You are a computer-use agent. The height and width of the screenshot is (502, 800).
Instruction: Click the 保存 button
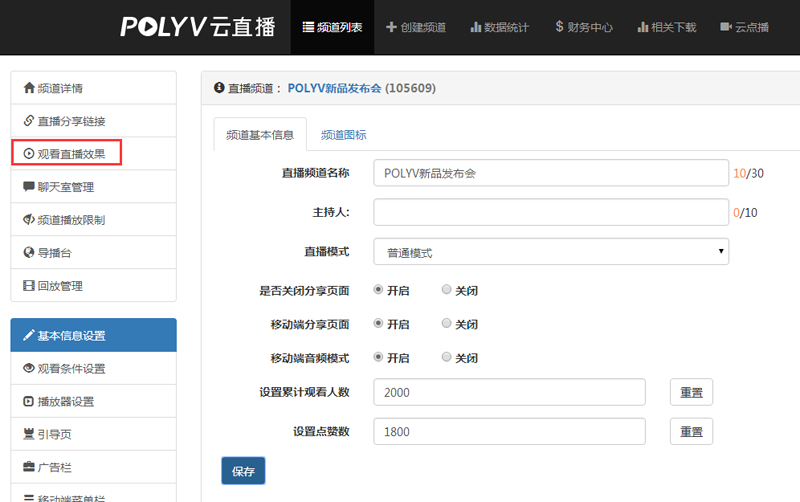[243, 471]
